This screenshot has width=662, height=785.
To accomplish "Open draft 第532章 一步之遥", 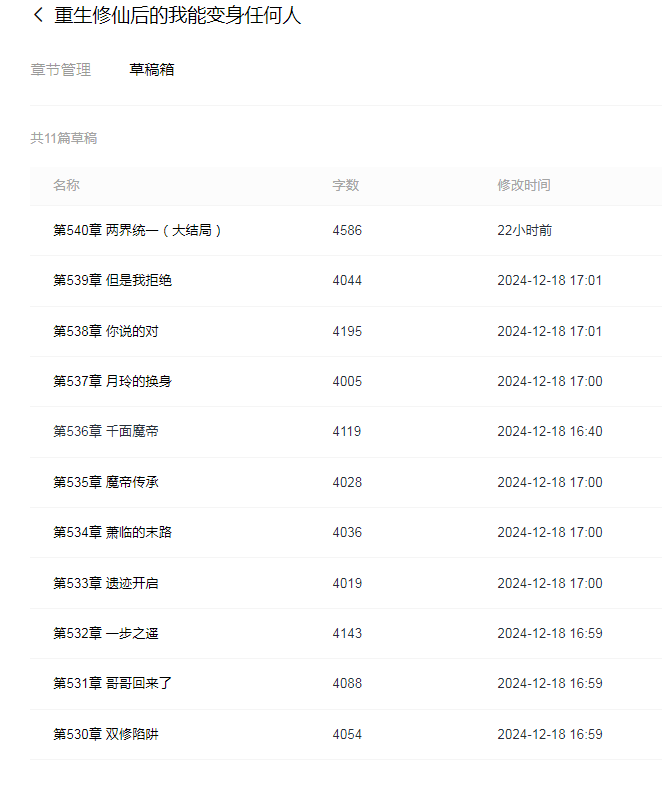I will pyautogui.click(x=106, y=633).
